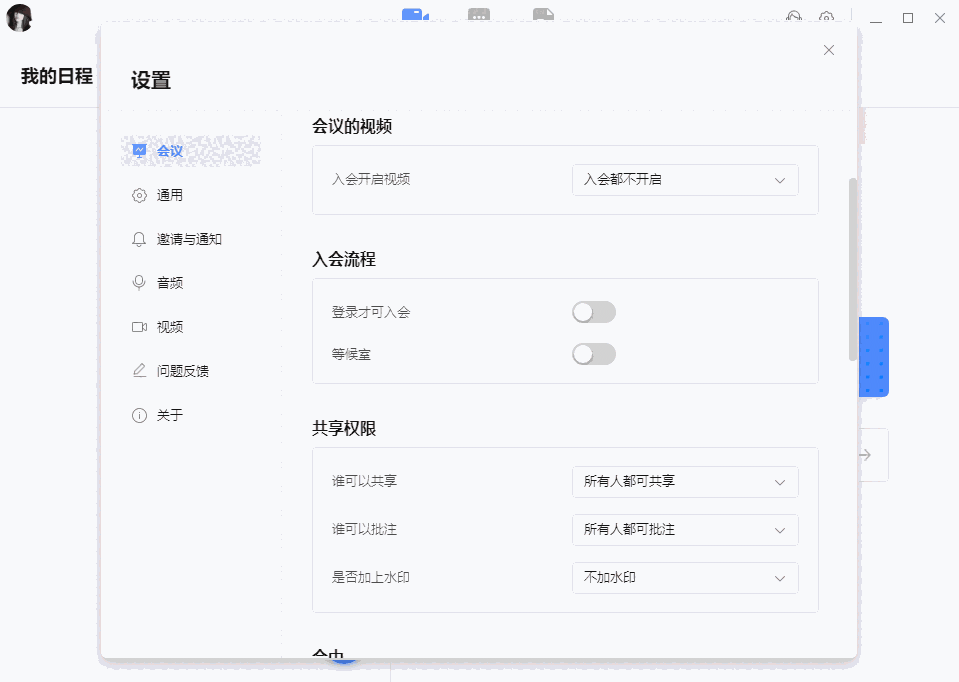959x682 pixels.
Task: Open the 入会都不开启 video dropdown
Action: pos(685,180)
